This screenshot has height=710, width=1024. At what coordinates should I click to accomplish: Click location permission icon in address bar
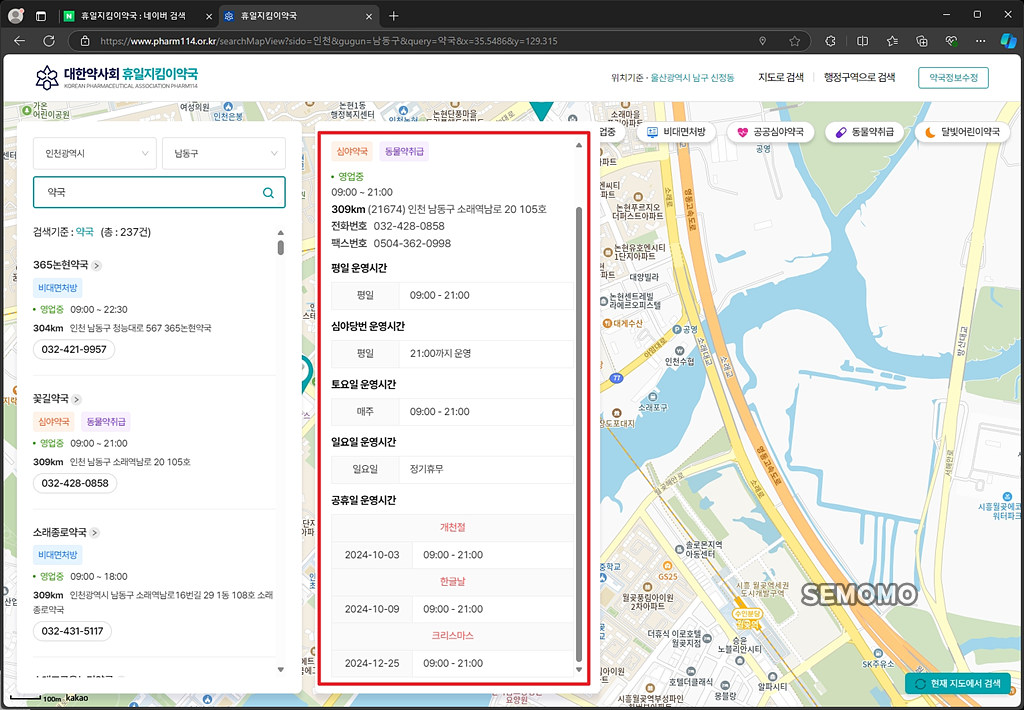tap(762, 40)
